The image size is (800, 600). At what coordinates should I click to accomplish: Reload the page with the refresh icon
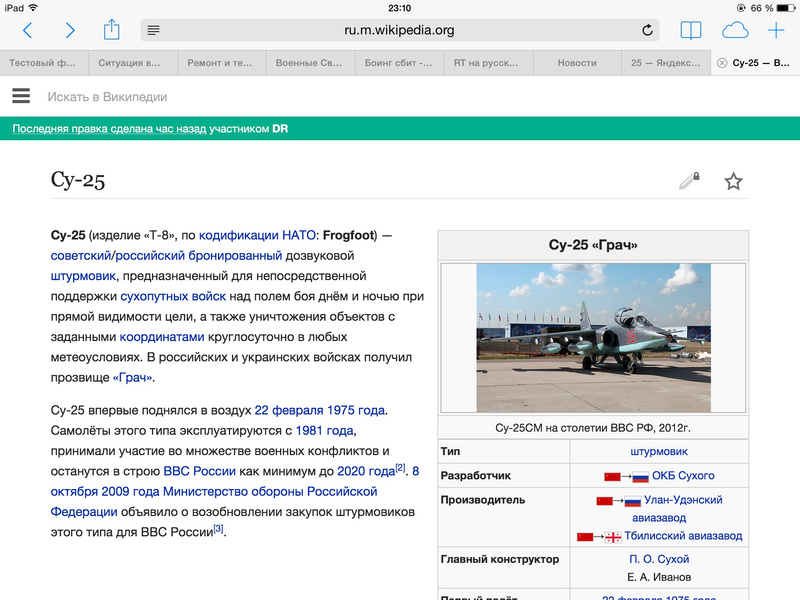[x=647, y=30]
